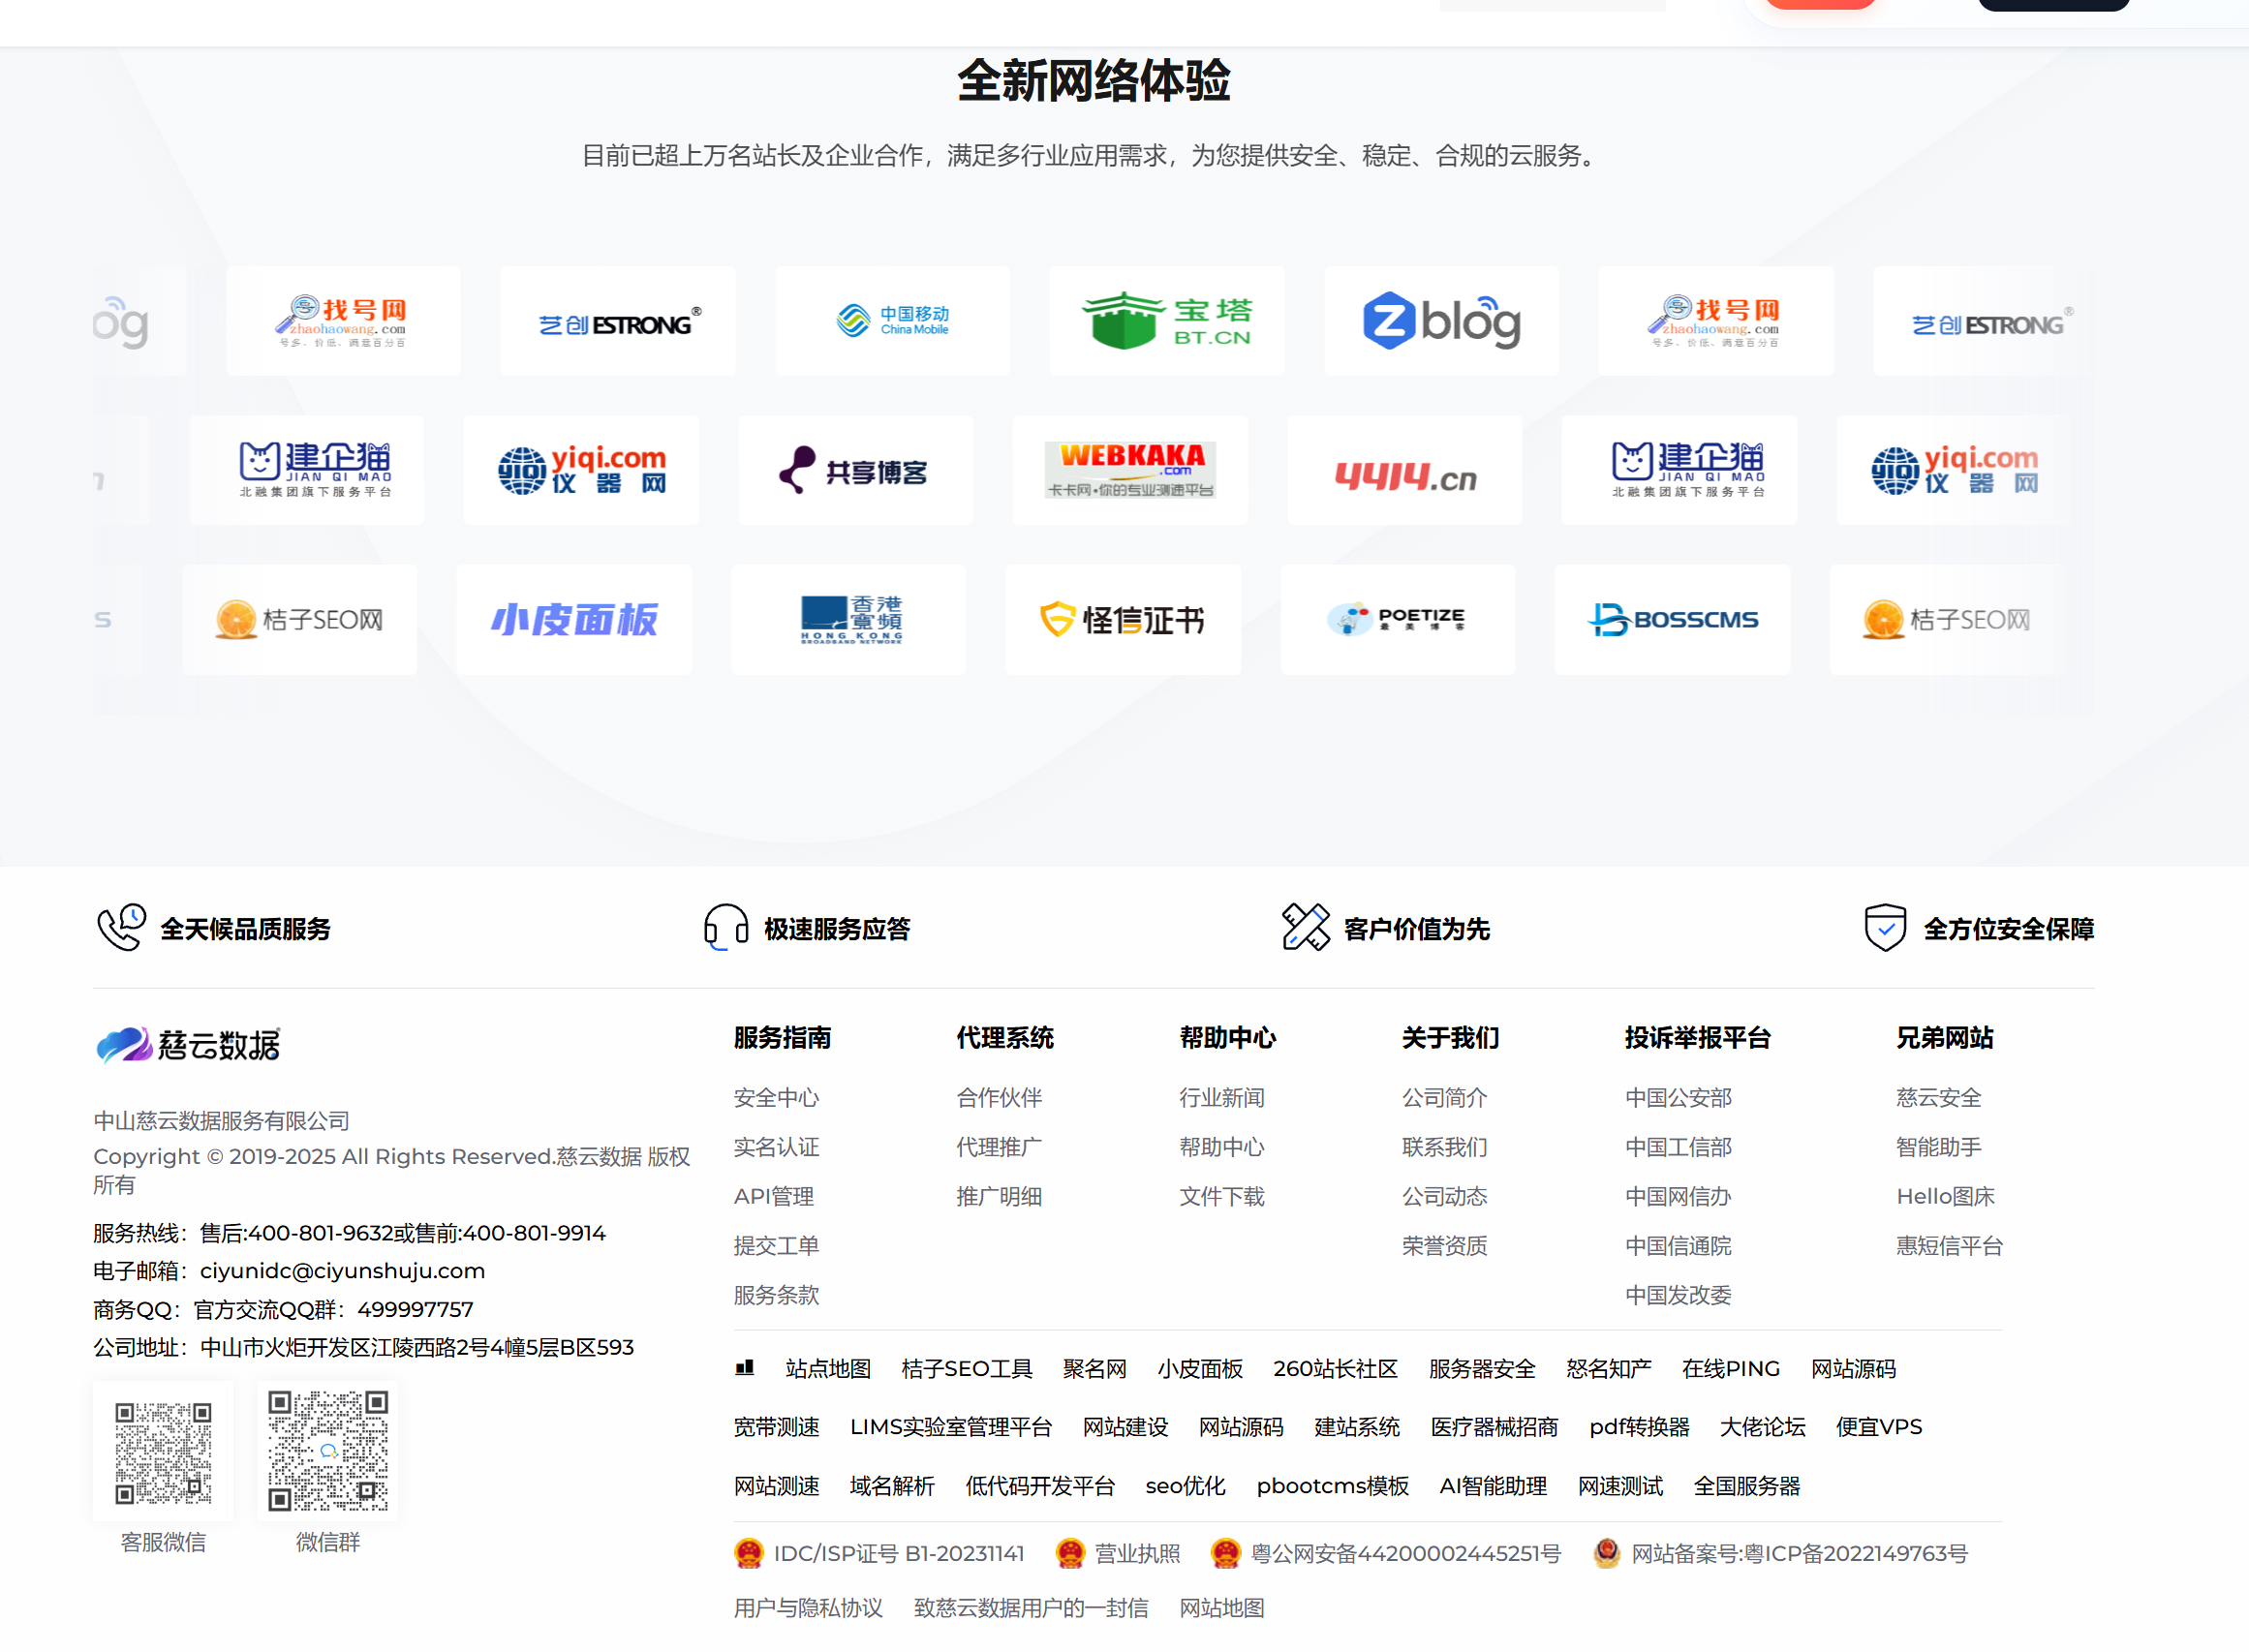
Task: Open the 公司动态 link
Action: pos(1445,1197)
